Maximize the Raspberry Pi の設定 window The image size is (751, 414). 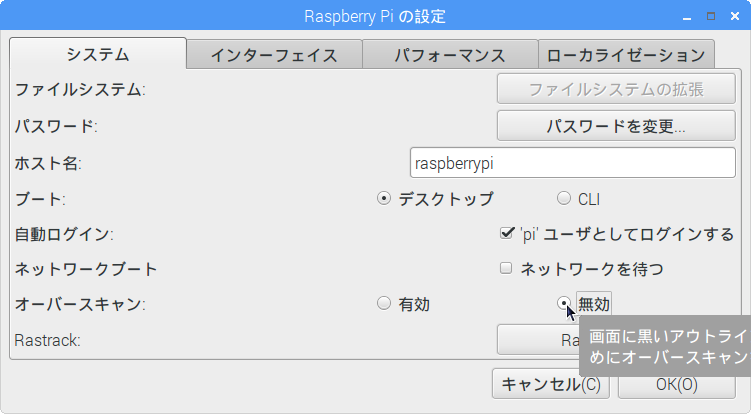711,16
